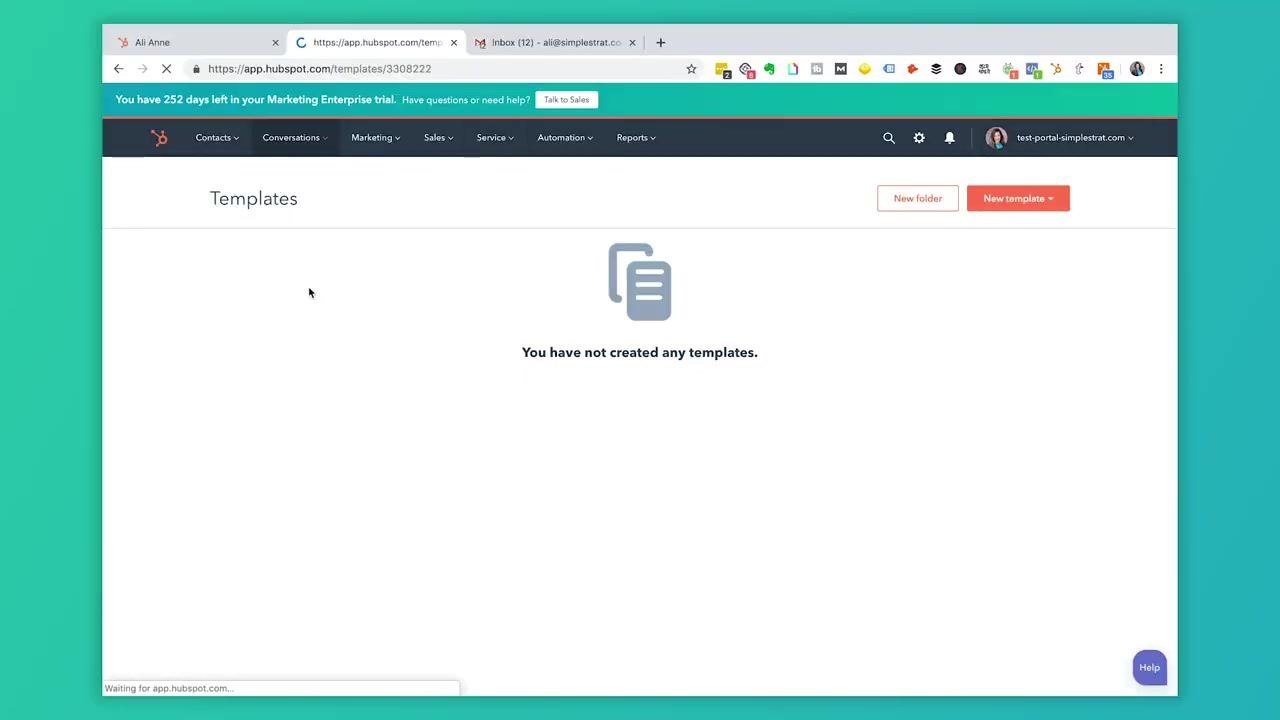Click the account avatar in HubSpot navbar

point(996,138)
